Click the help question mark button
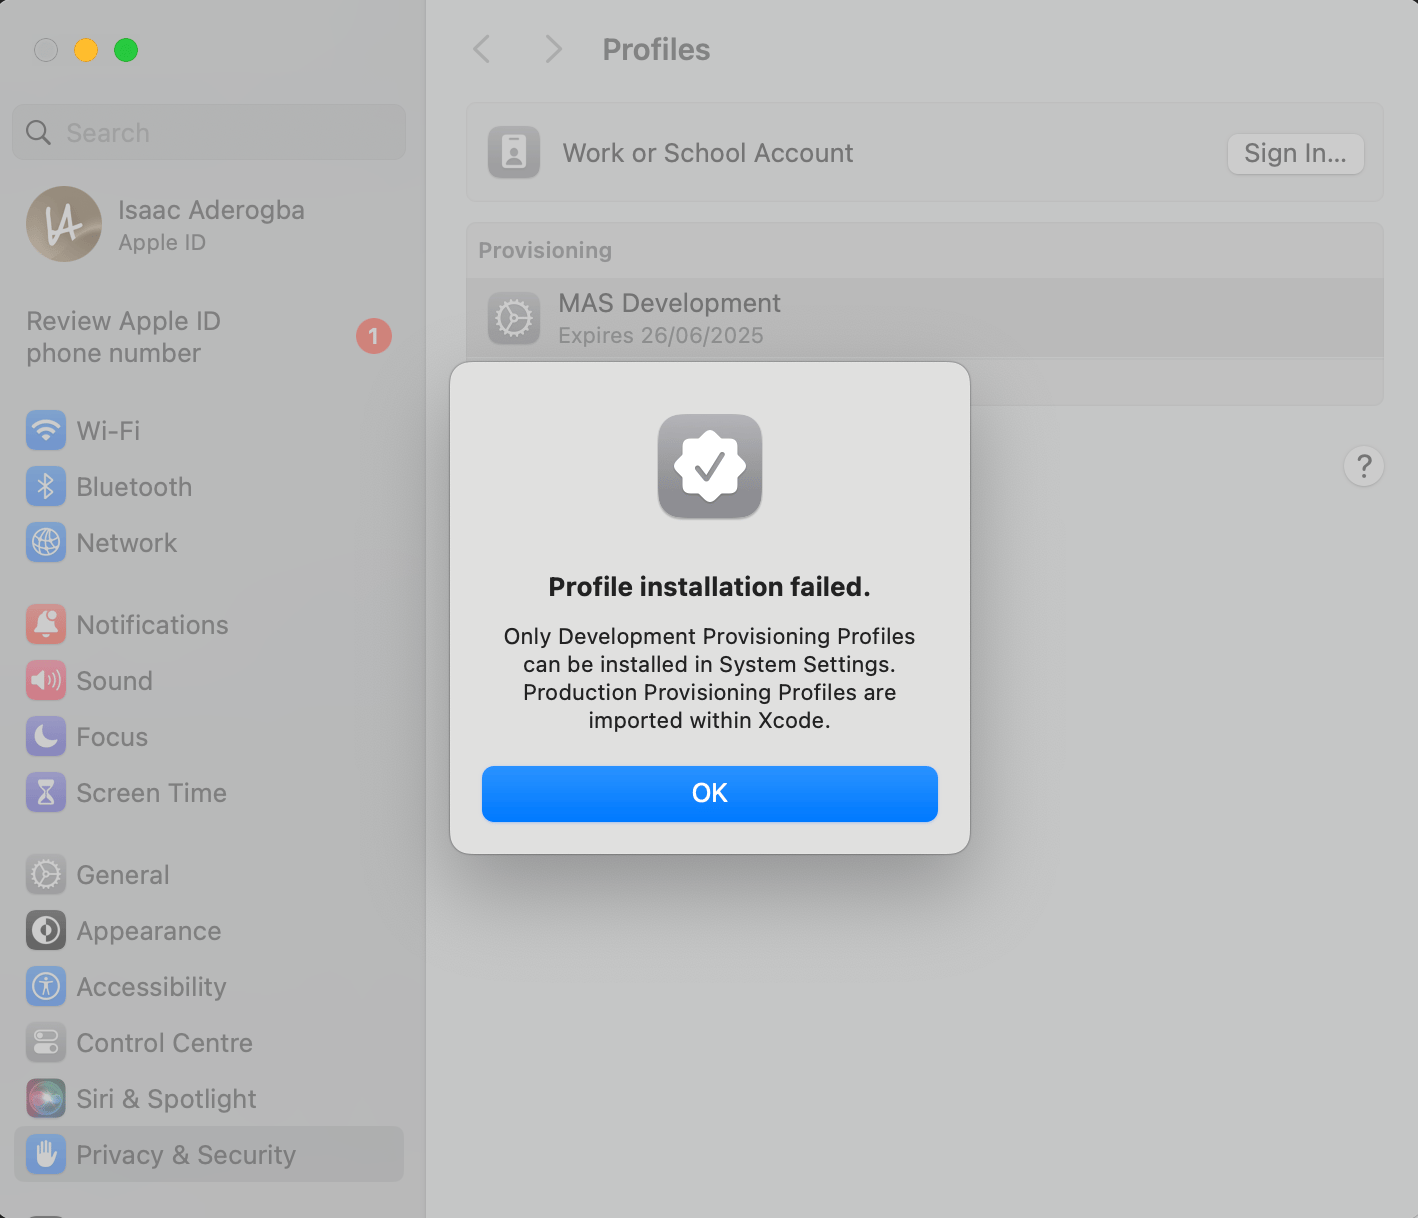The height and width of the screenshot is (1218, 1418). pos(1363,466)
